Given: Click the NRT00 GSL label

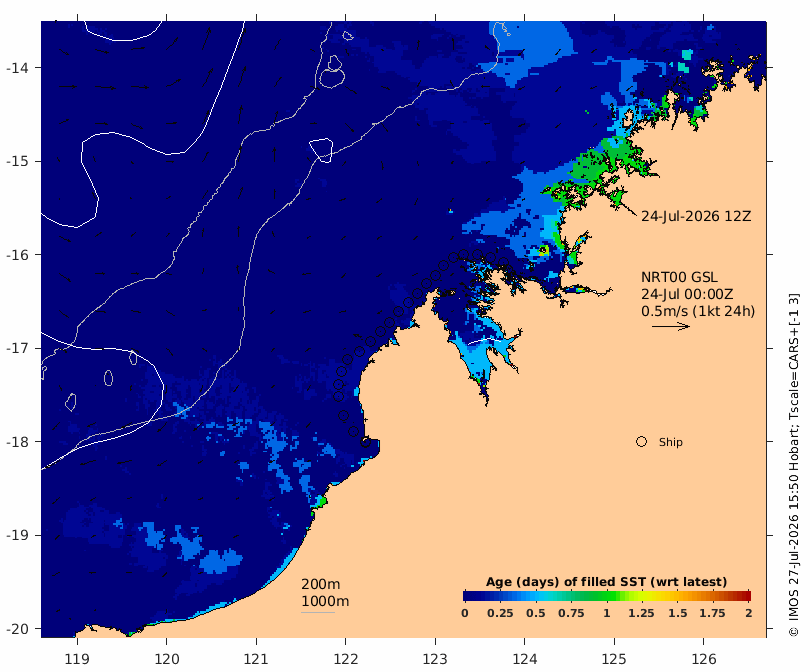Looking at the screenshot, I should 679,277.
